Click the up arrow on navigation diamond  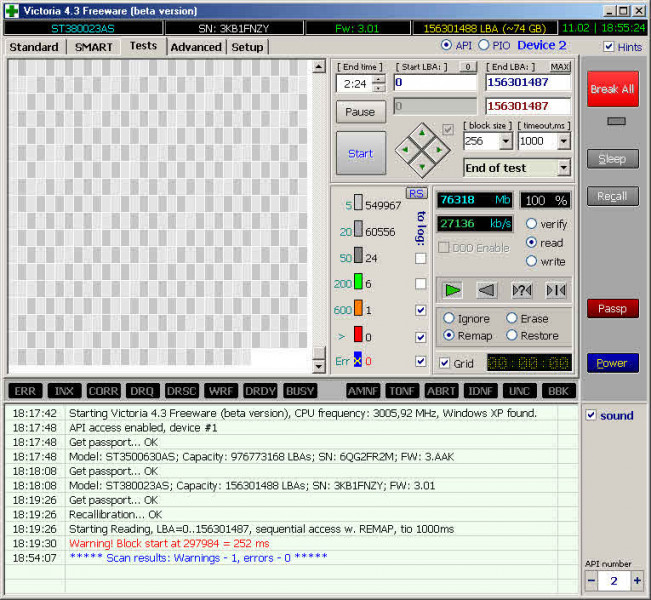422,133
